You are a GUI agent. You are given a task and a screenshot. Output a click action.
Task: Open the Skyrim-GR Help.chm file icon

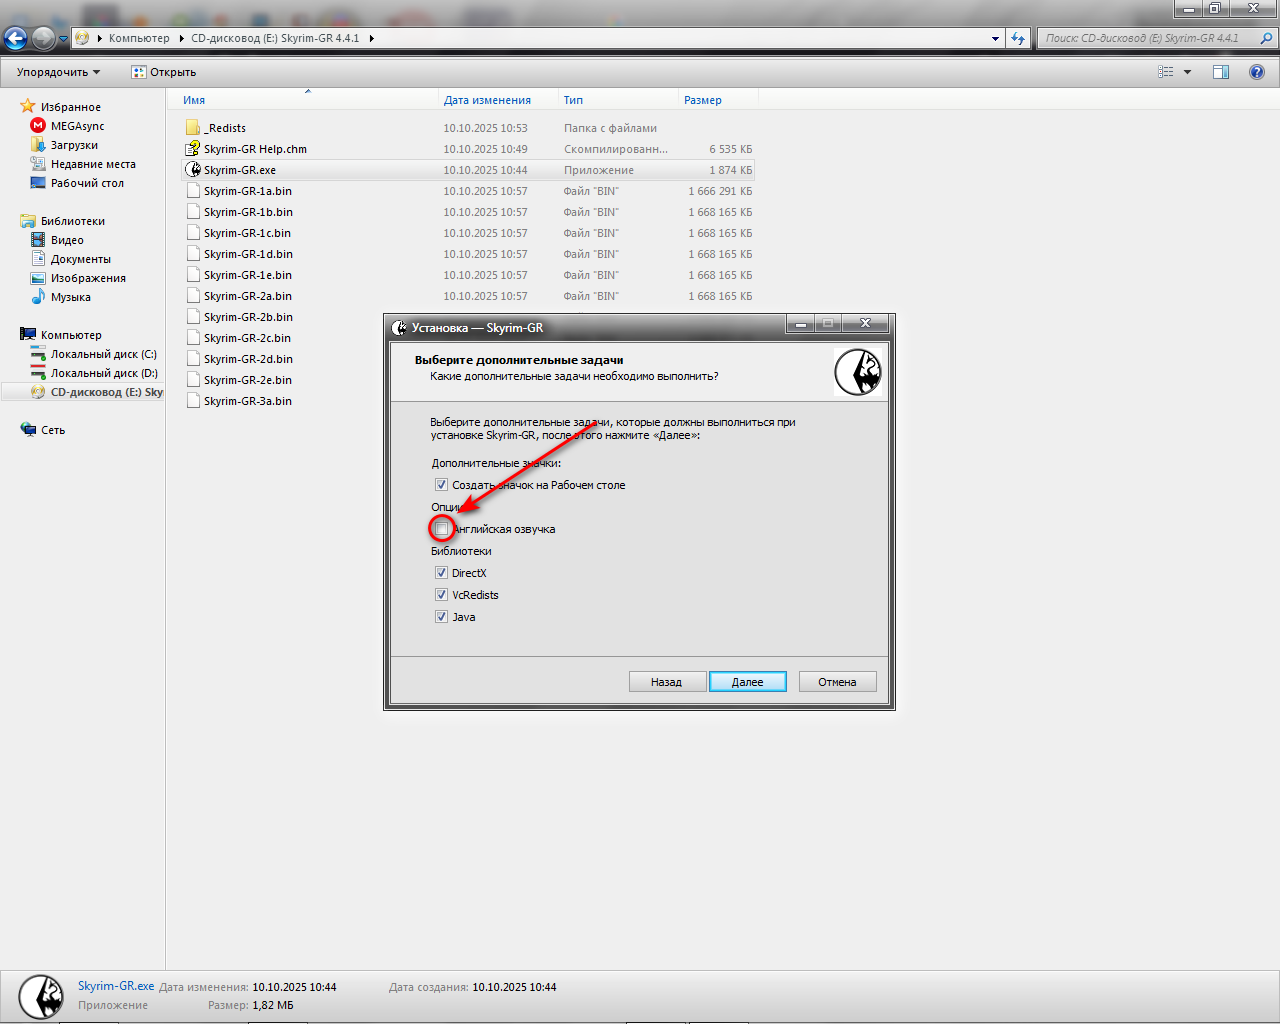(x=193, y=149)
